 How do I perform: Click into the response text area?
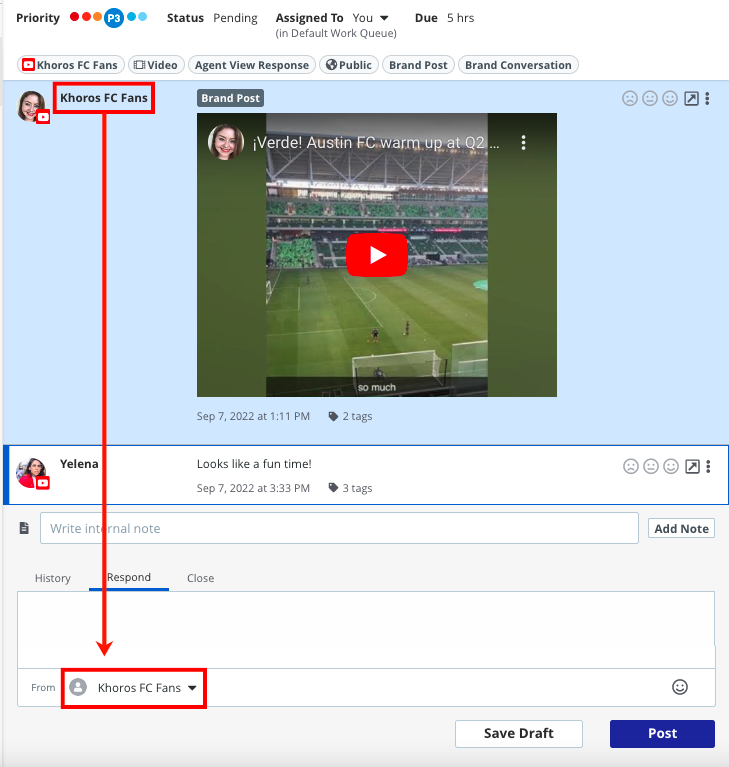coord(366,630)
